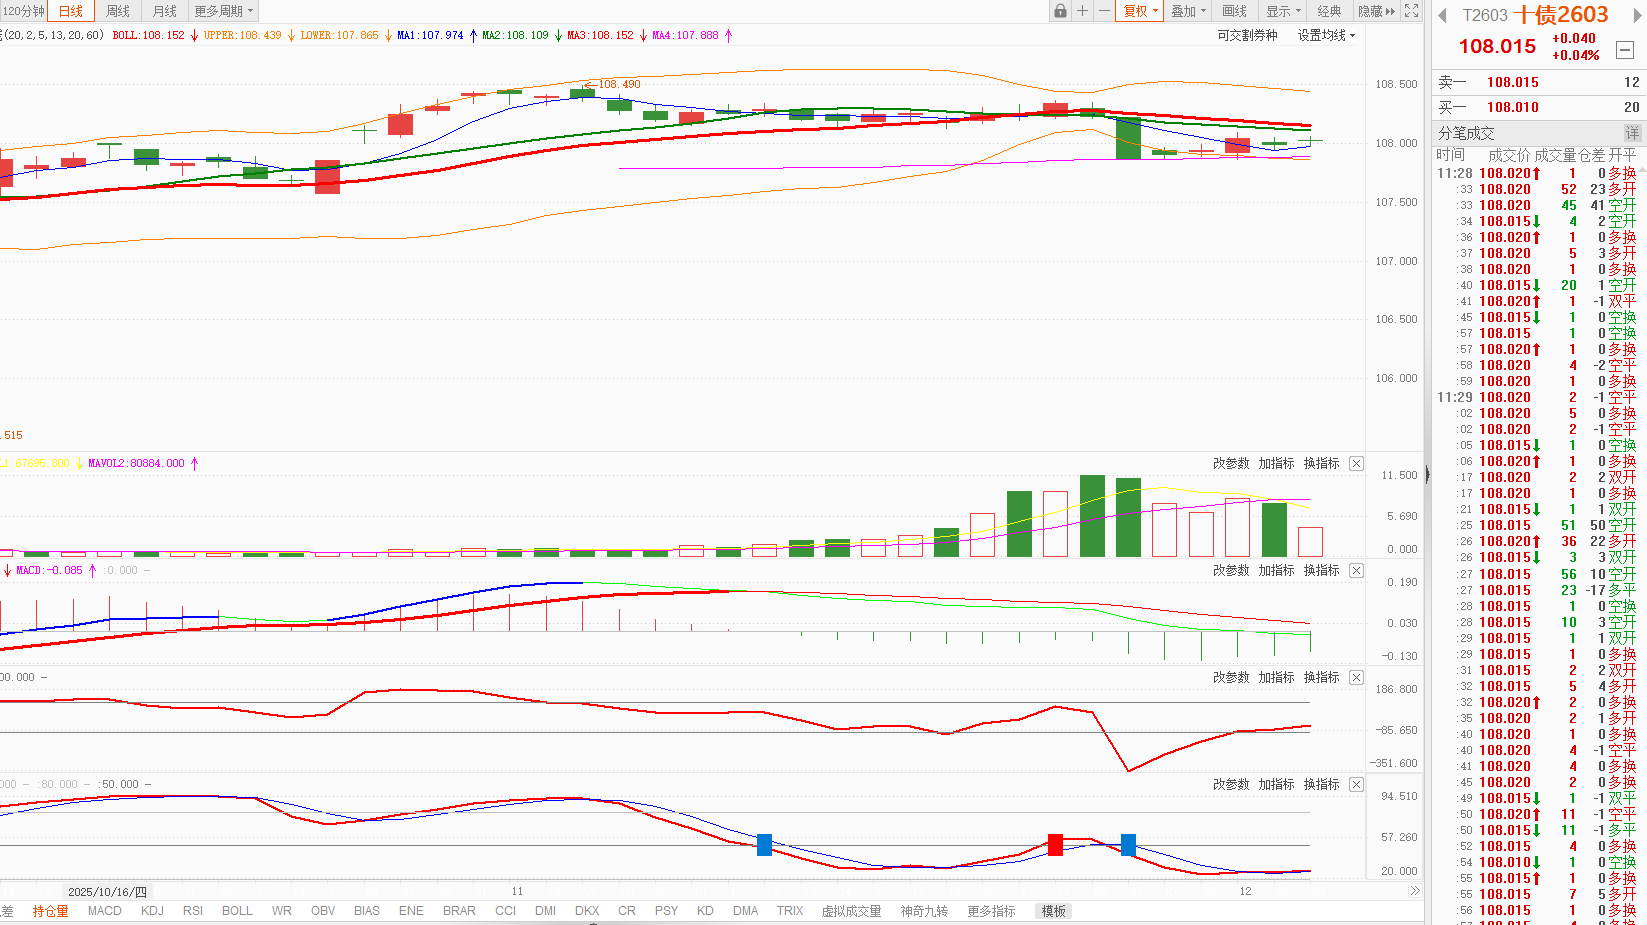The width and height of the screenshot is (1647, 925).
Task: Click the timeline scroll-right chevron
Action: [1414, 890]
